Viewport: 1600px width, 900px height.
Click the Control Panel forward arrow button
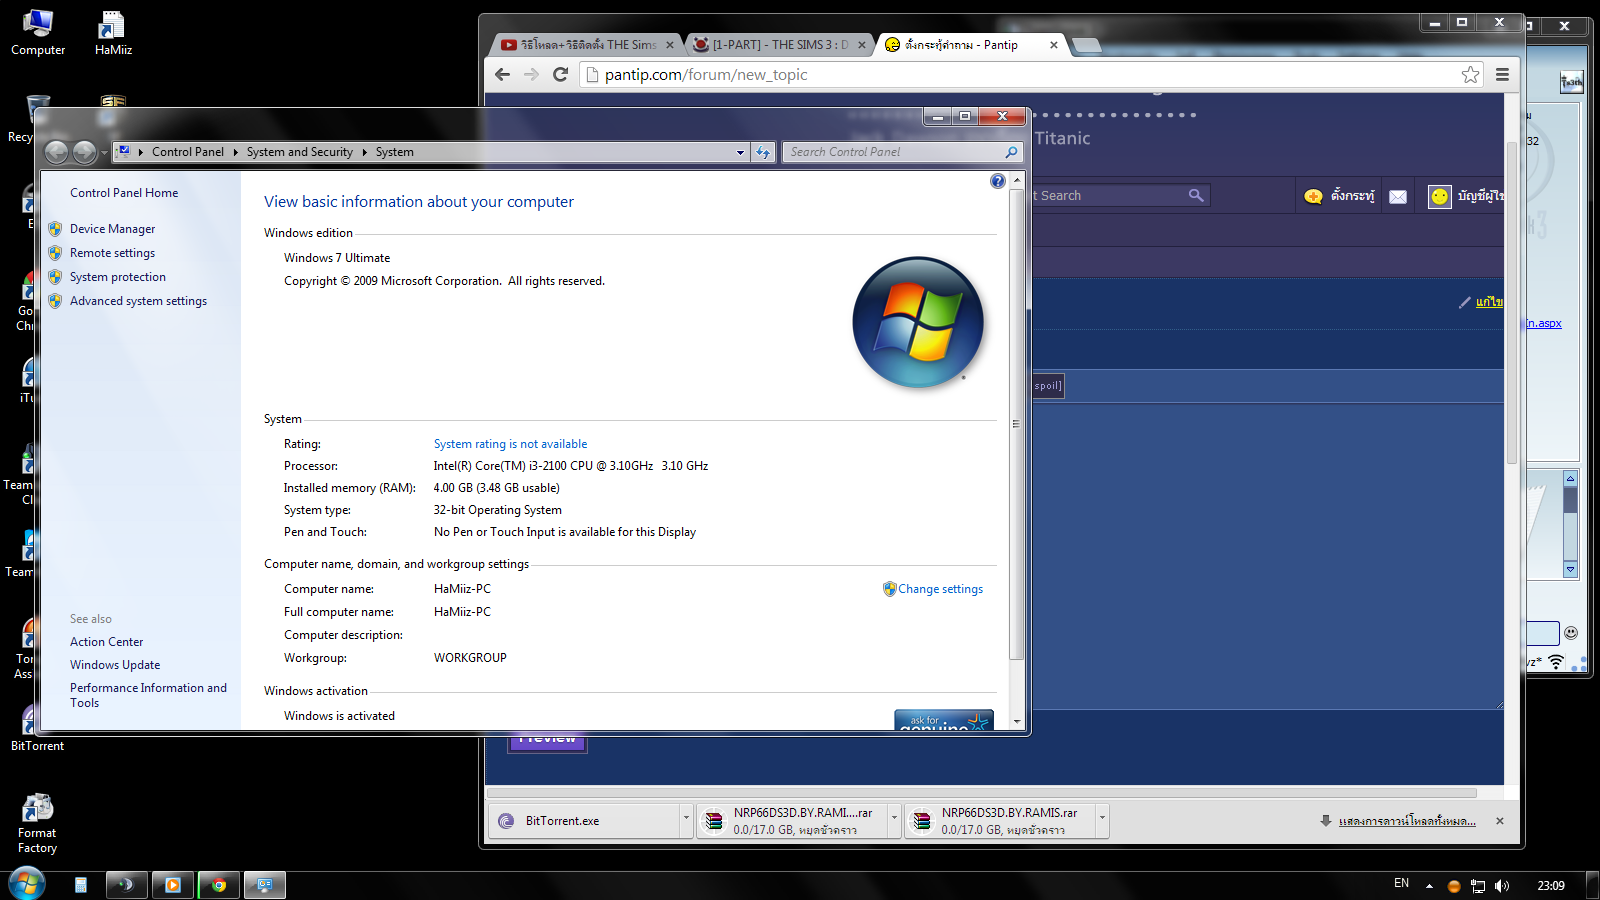[84, 152]
